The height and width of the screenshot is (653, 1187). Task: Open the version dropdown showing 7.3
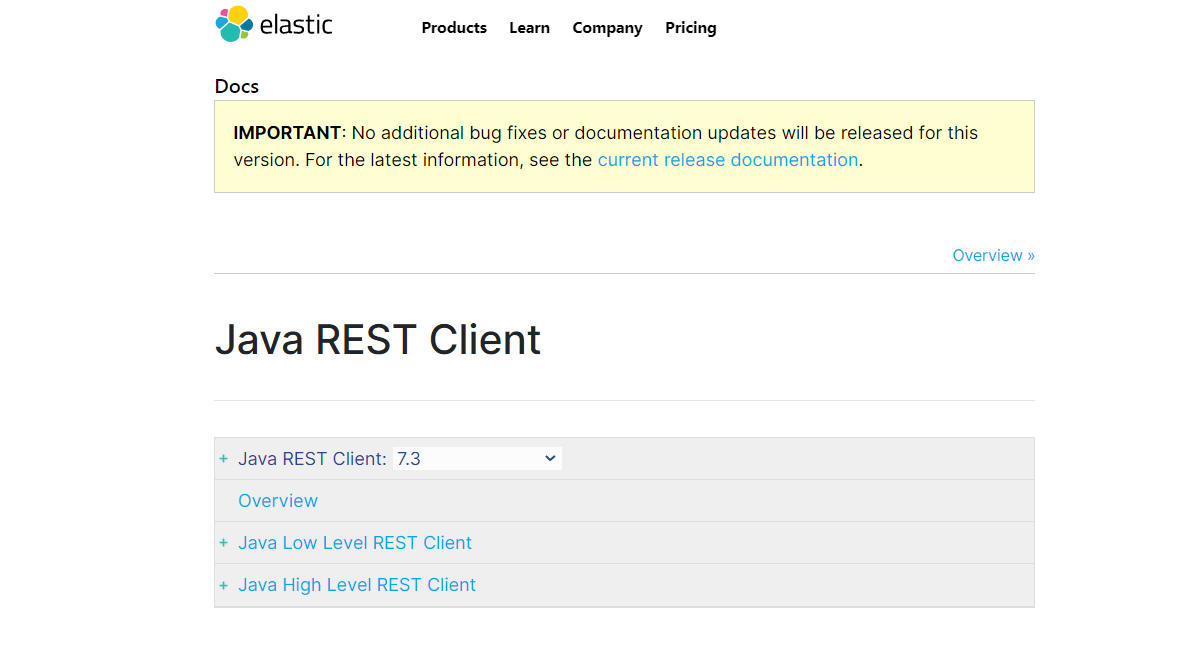pos(477,459)
